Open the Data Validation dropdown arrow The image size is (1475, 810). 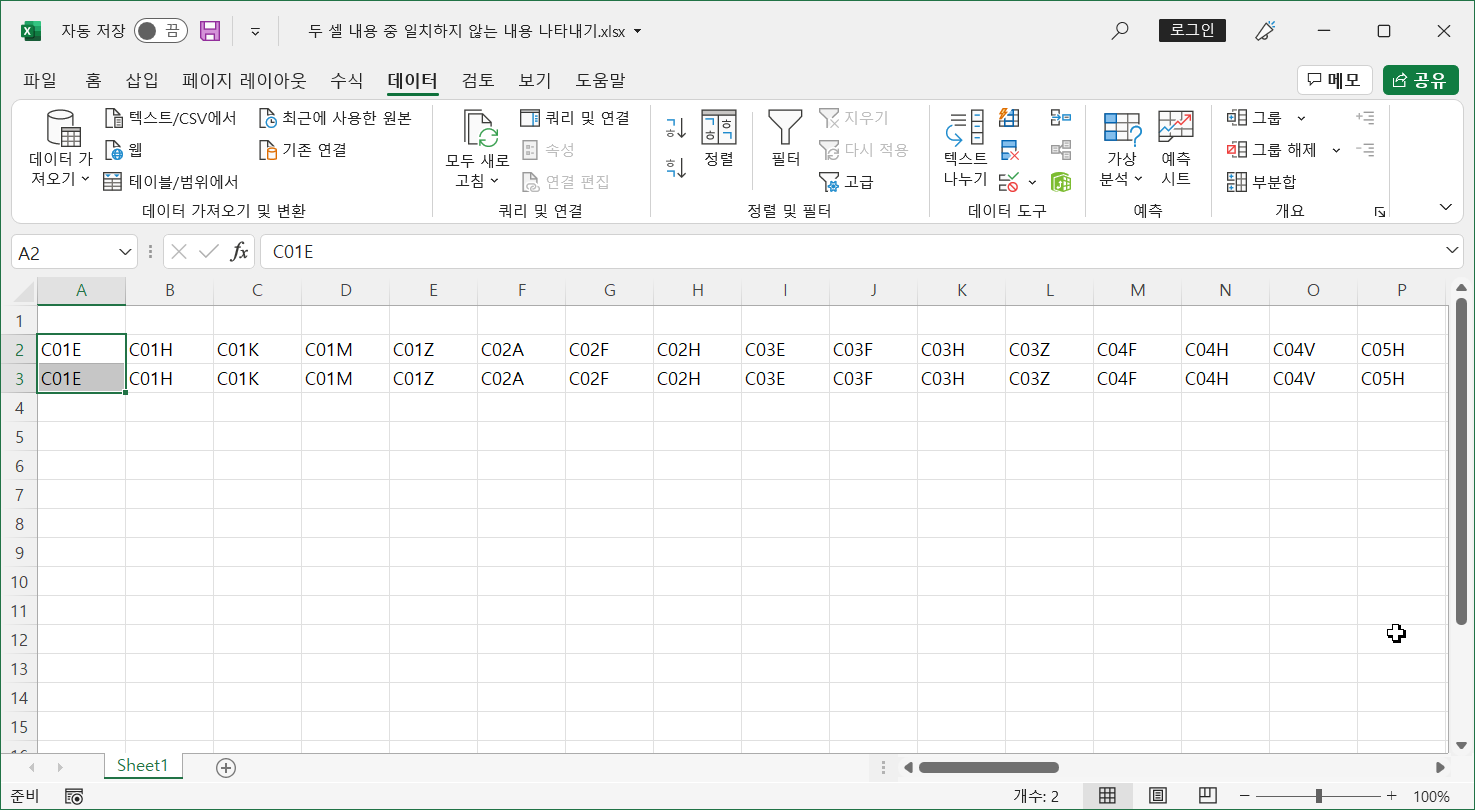[1032, 182]
